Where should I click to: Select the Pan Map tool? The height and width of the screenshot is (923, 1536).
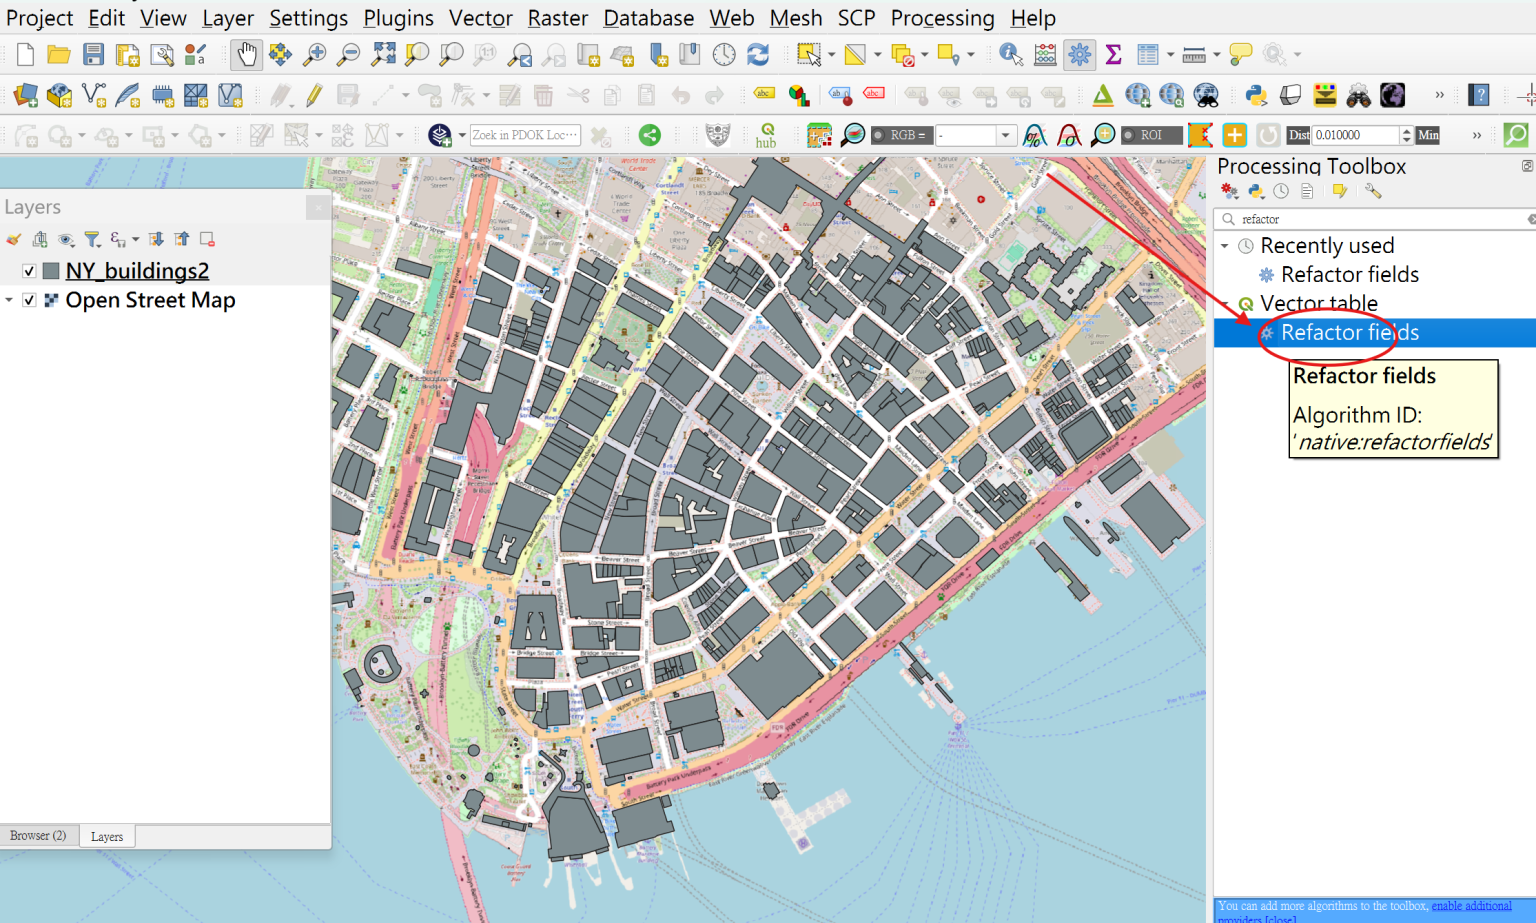coord(246,55)
